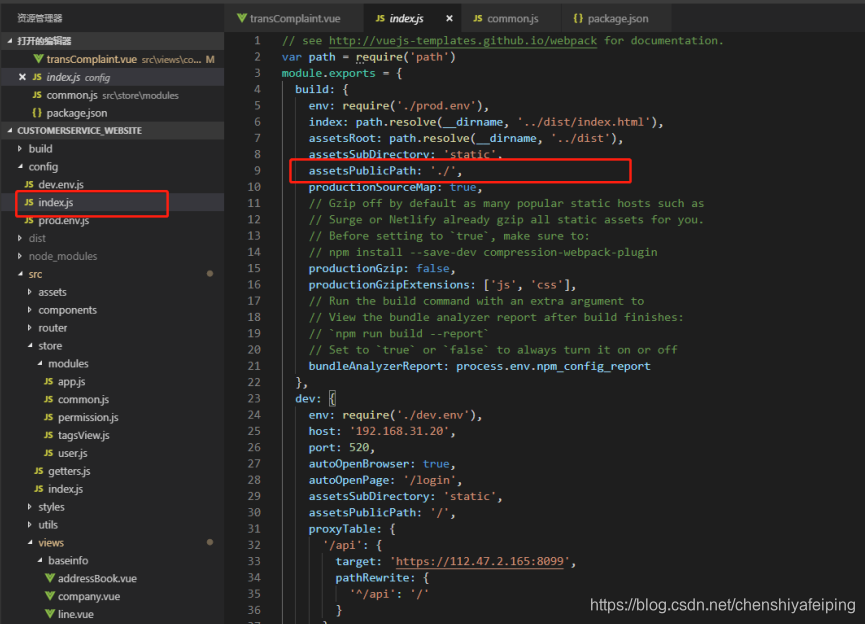The height and width of the screenshot is (624, 865).
Task: Expand the styles folder
Action: (30, 506)
